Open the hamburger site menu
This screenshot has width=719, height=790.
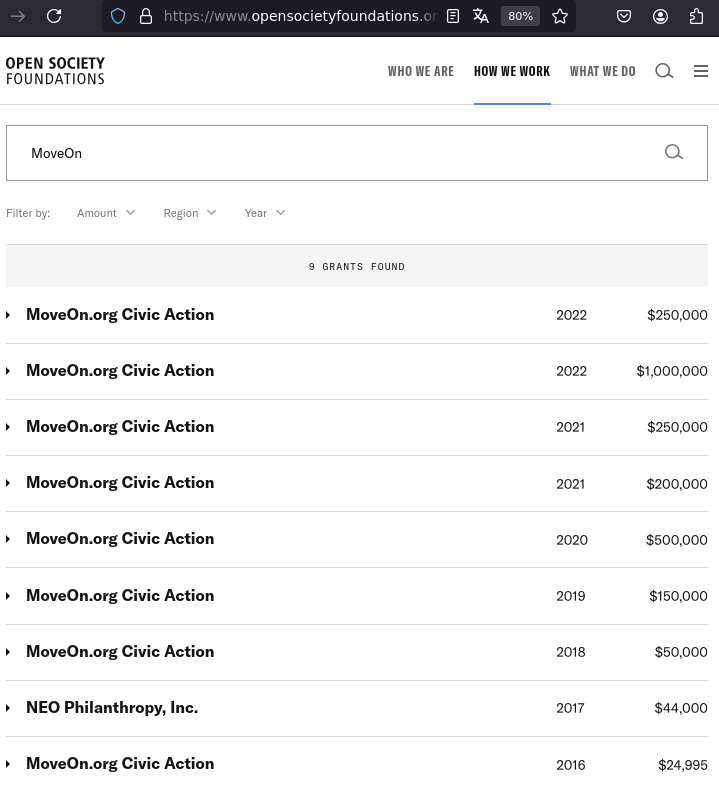[701, 71]
